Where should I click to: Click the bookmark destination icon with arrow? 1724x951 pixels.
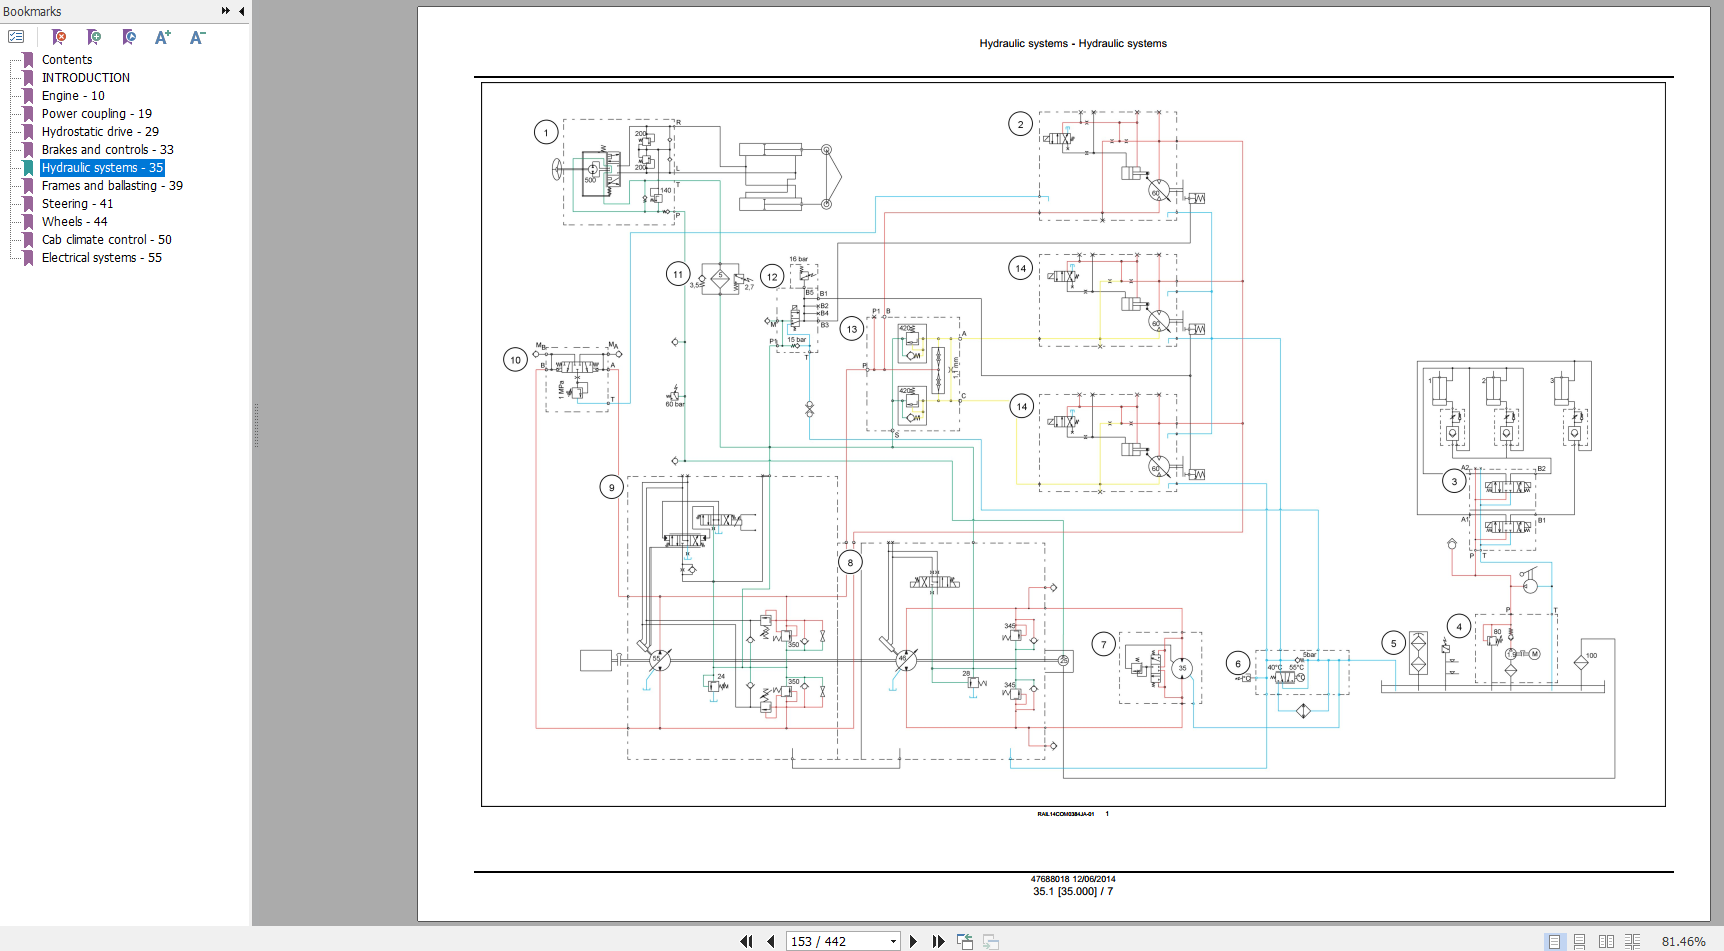(129, 37)
